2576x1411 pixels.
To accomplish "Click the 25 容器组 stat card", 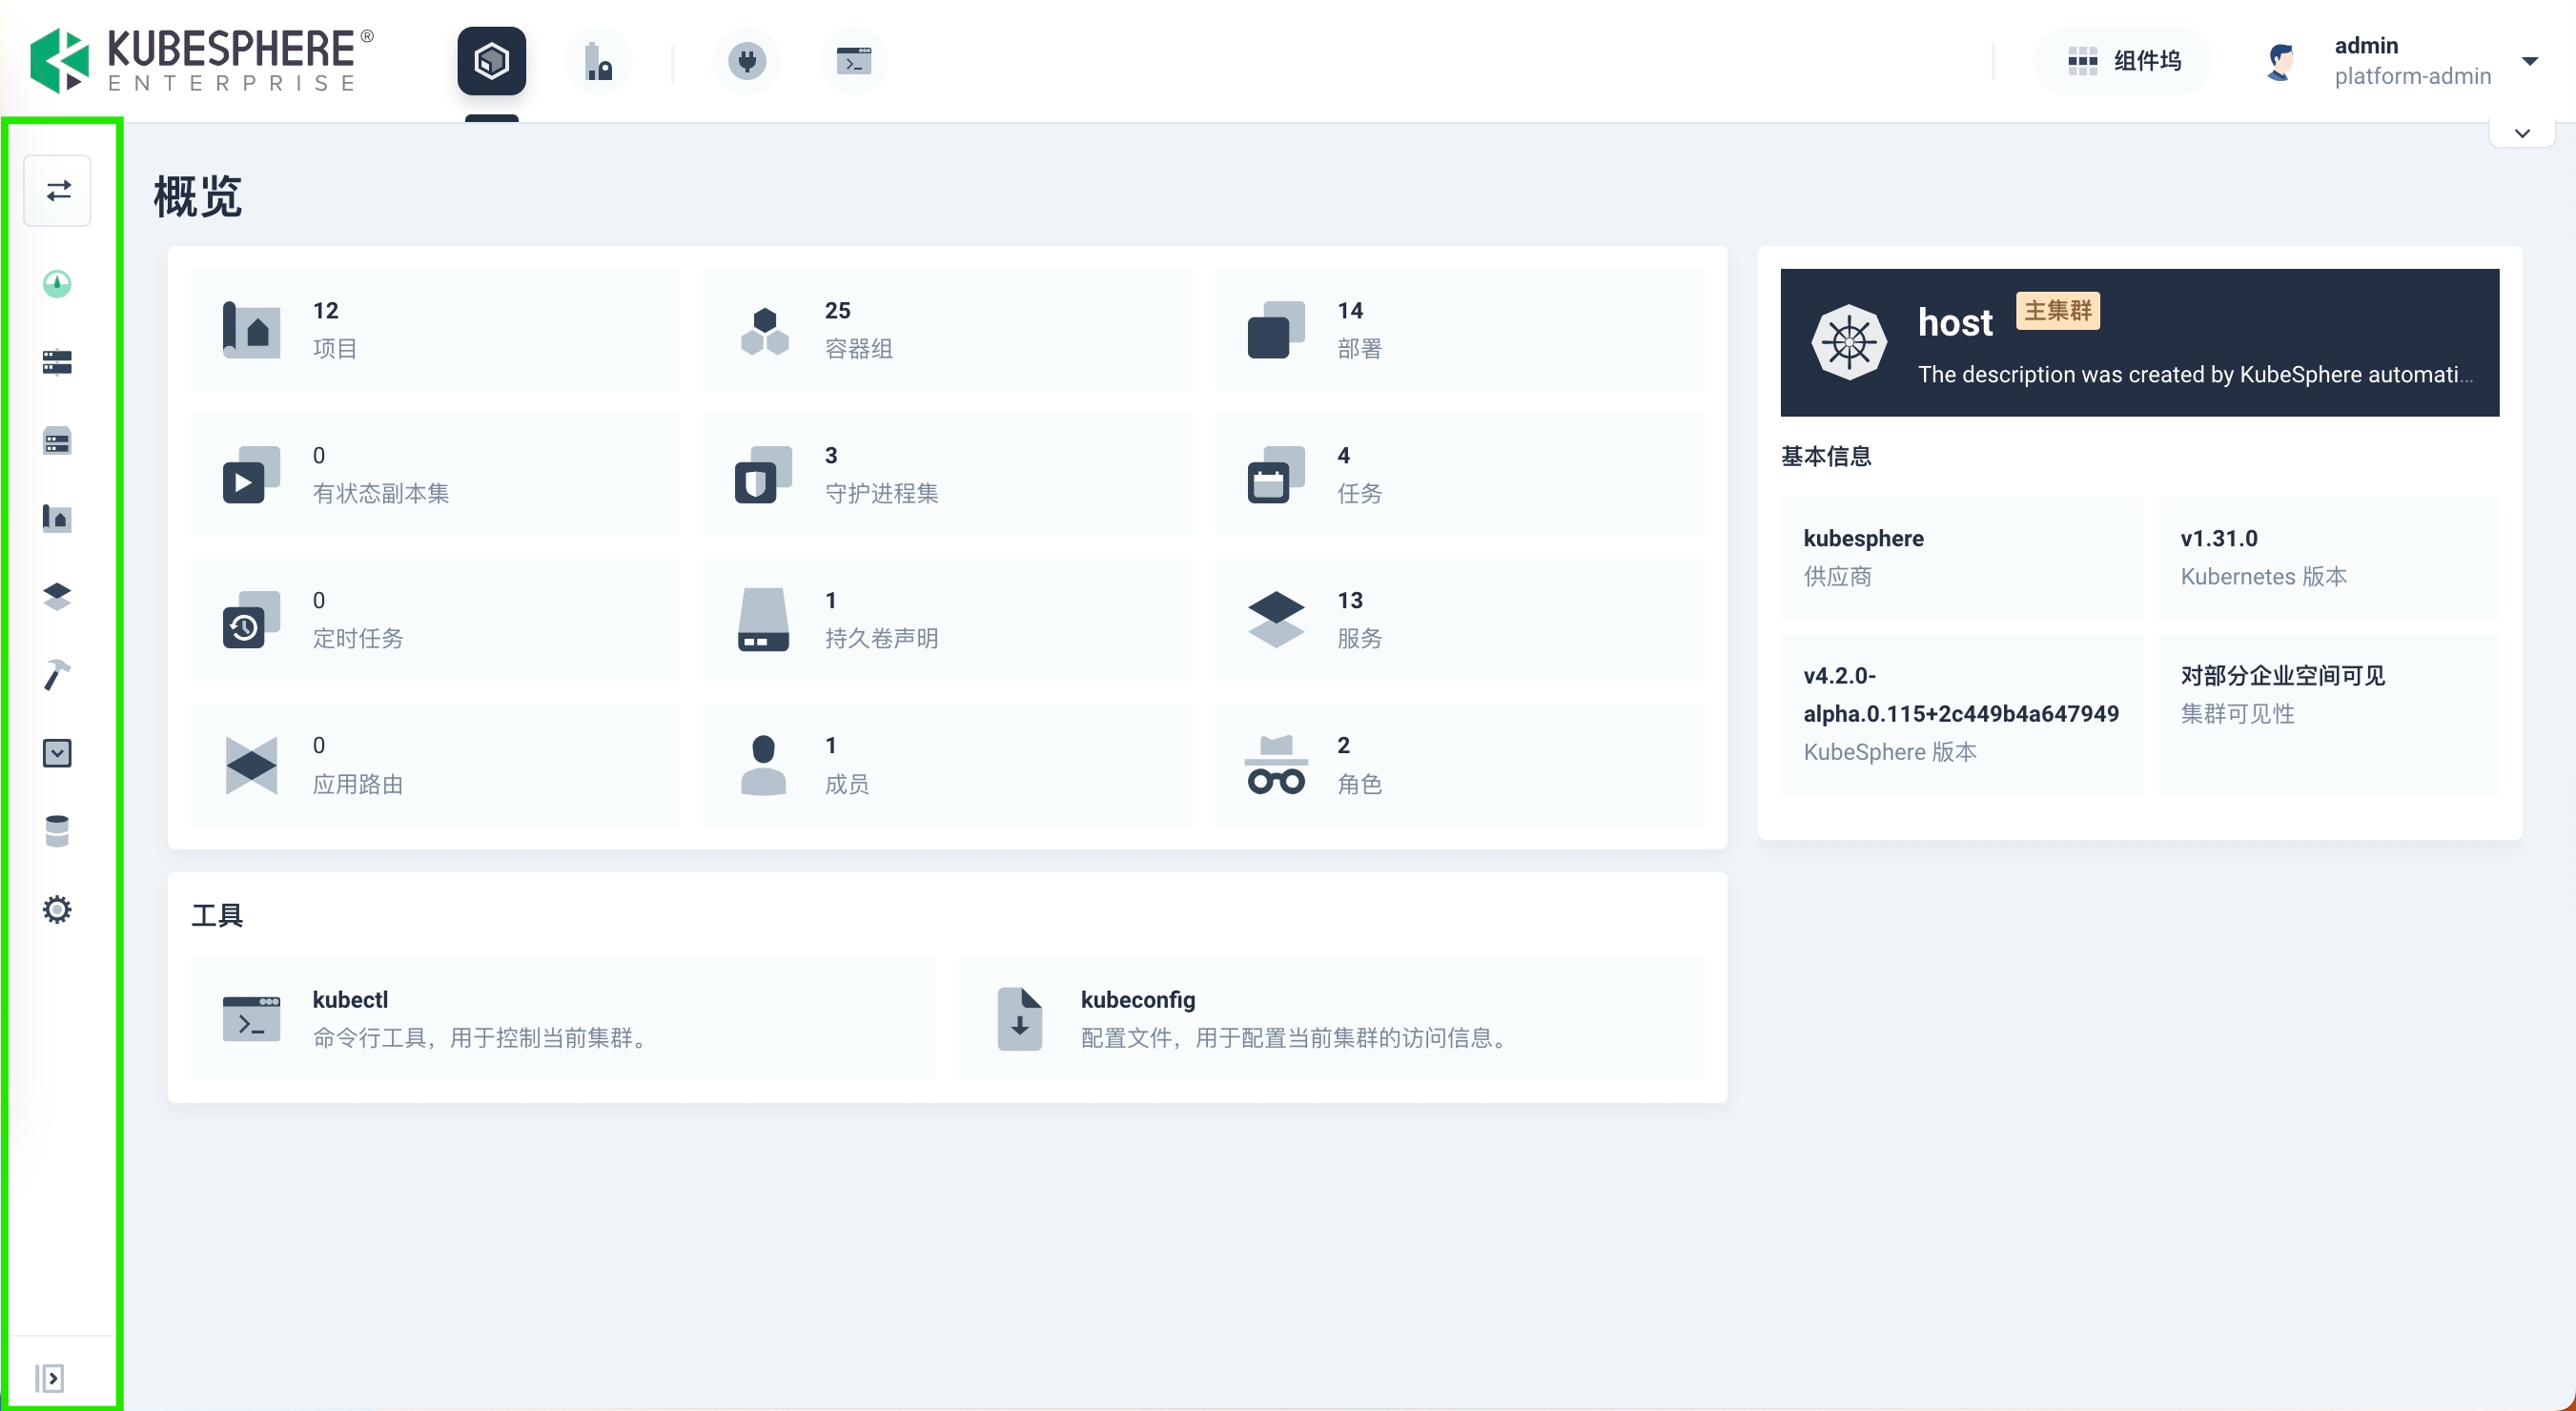I will pyautogui.click(x=946, y=329).
